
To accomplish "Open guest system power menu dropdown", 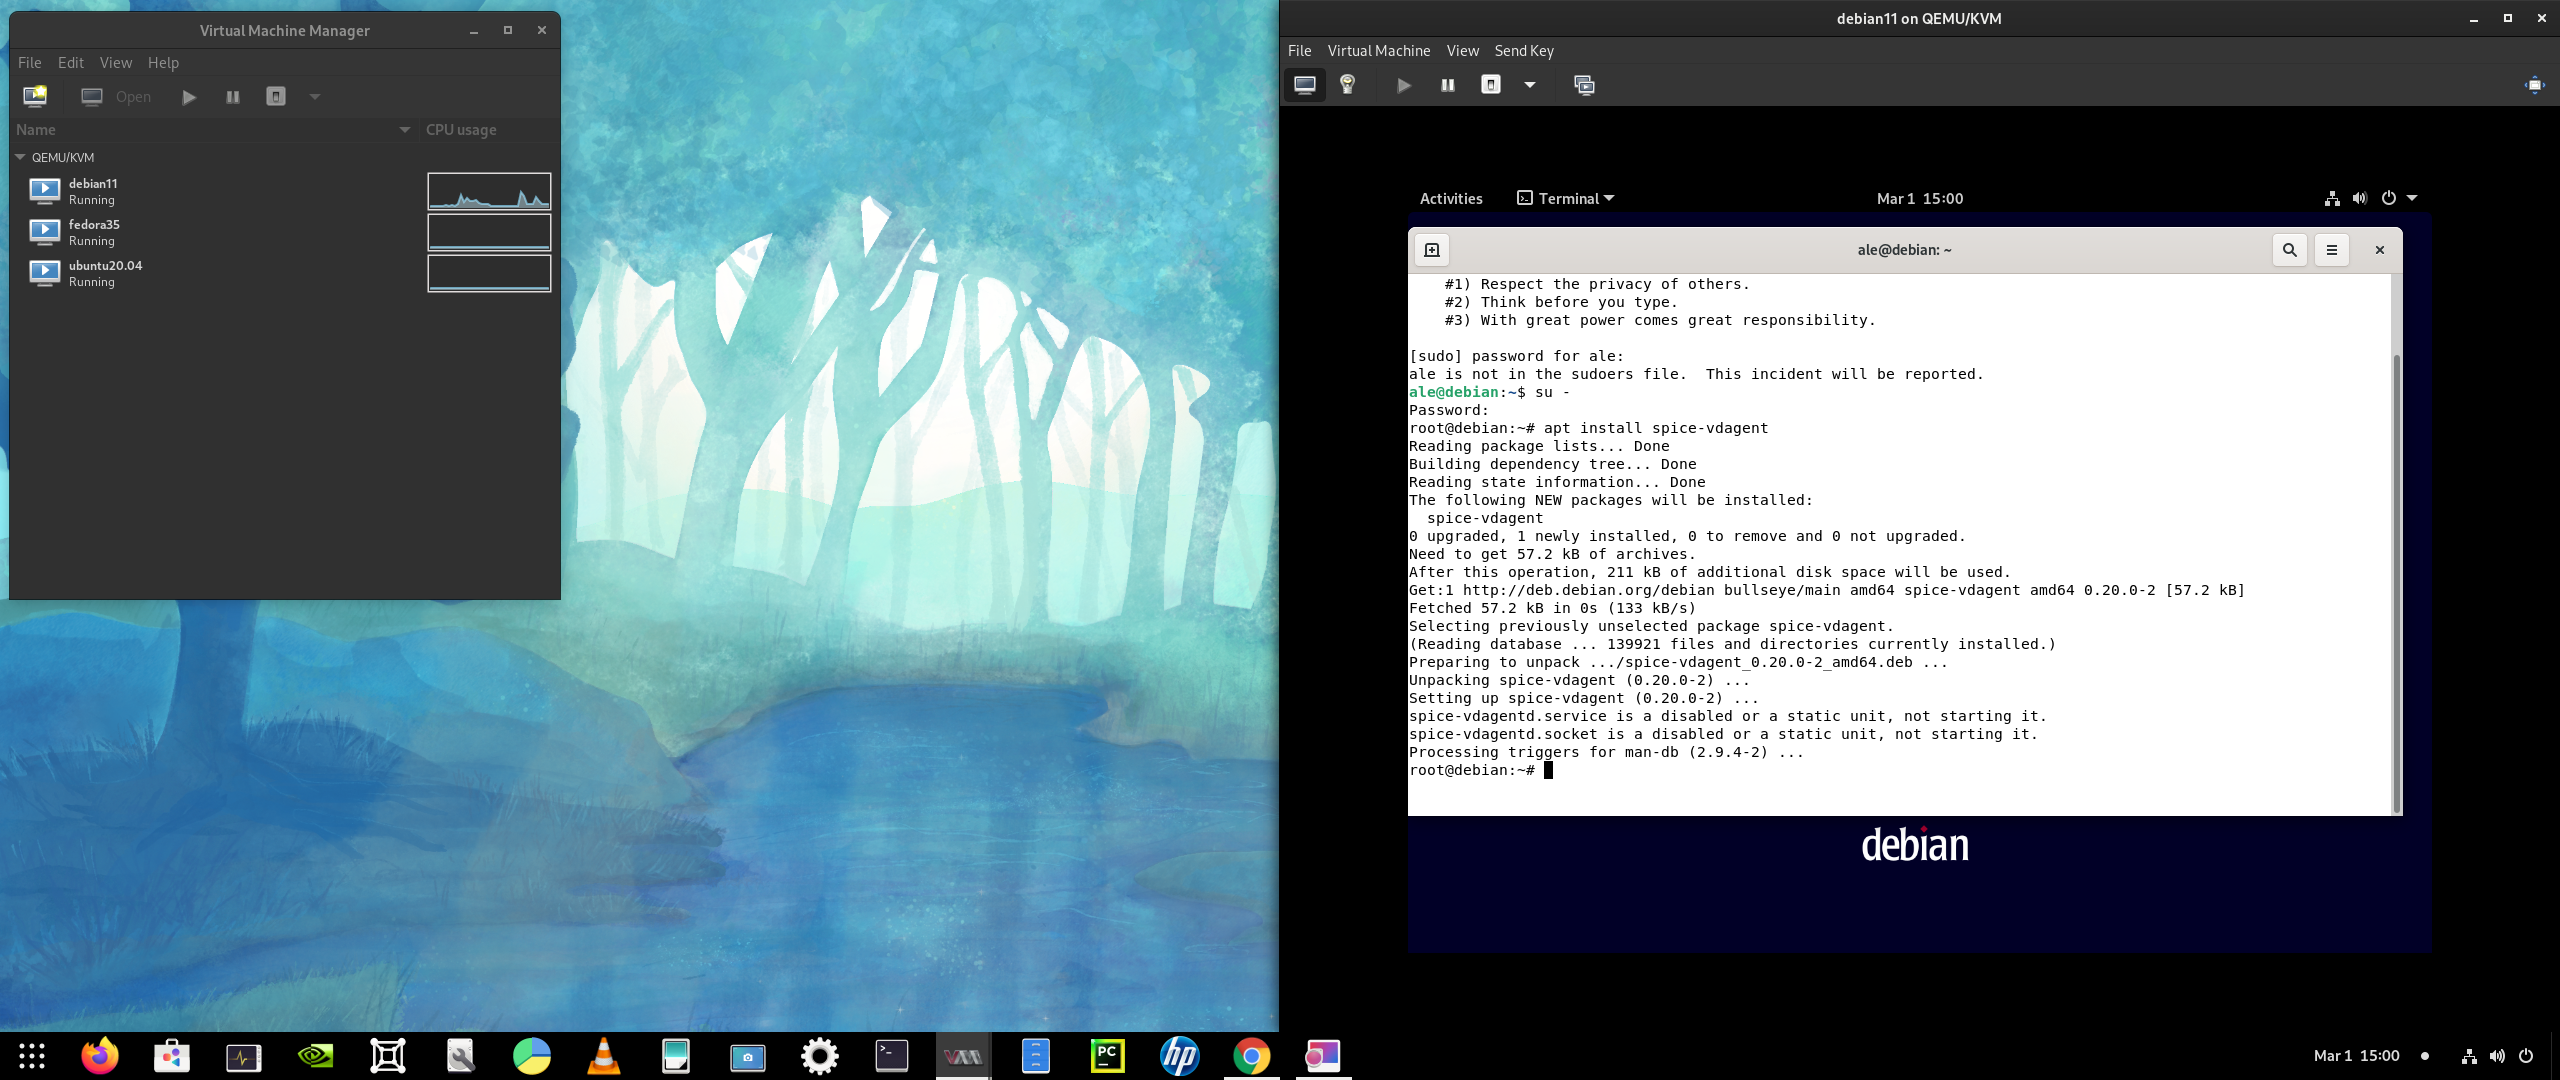I will pos(2412,198).
